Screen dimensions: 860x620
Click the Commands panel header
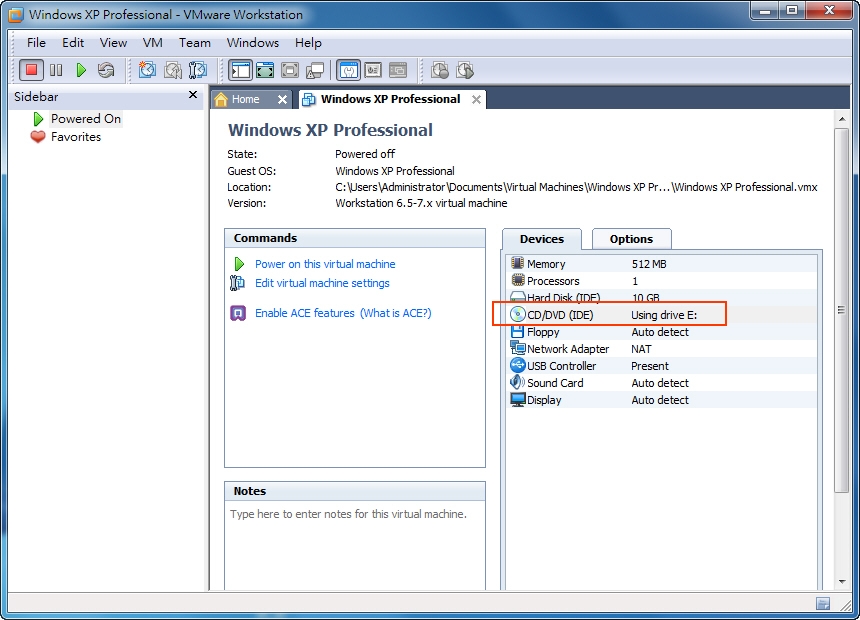click(355, 238)
